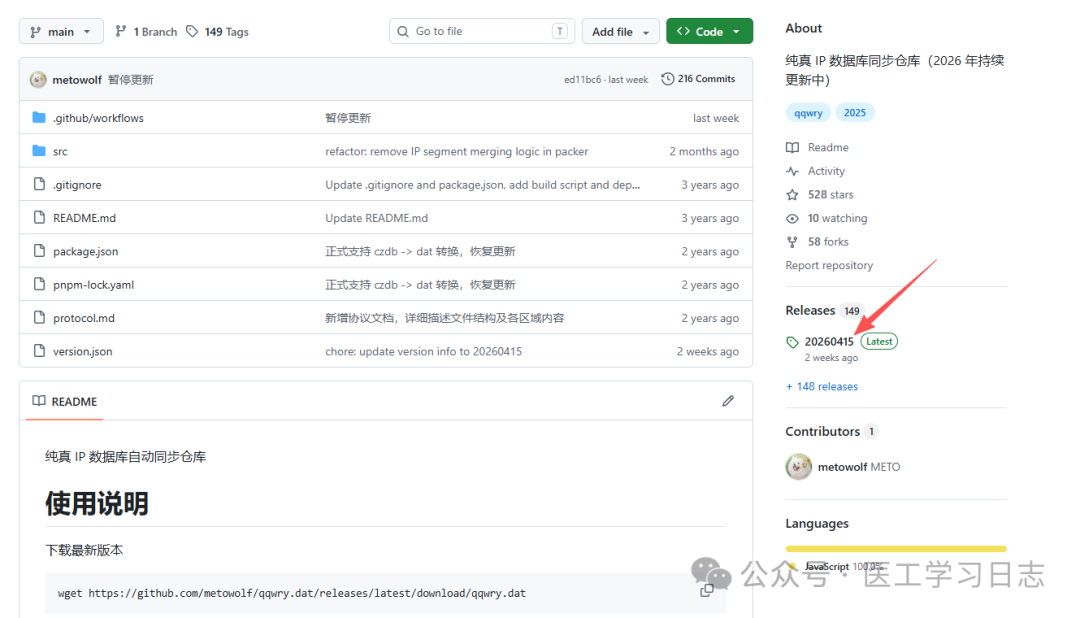Open the refactor remove IP segment commit message
This screenshot has height=618, width=1080.
457,152
